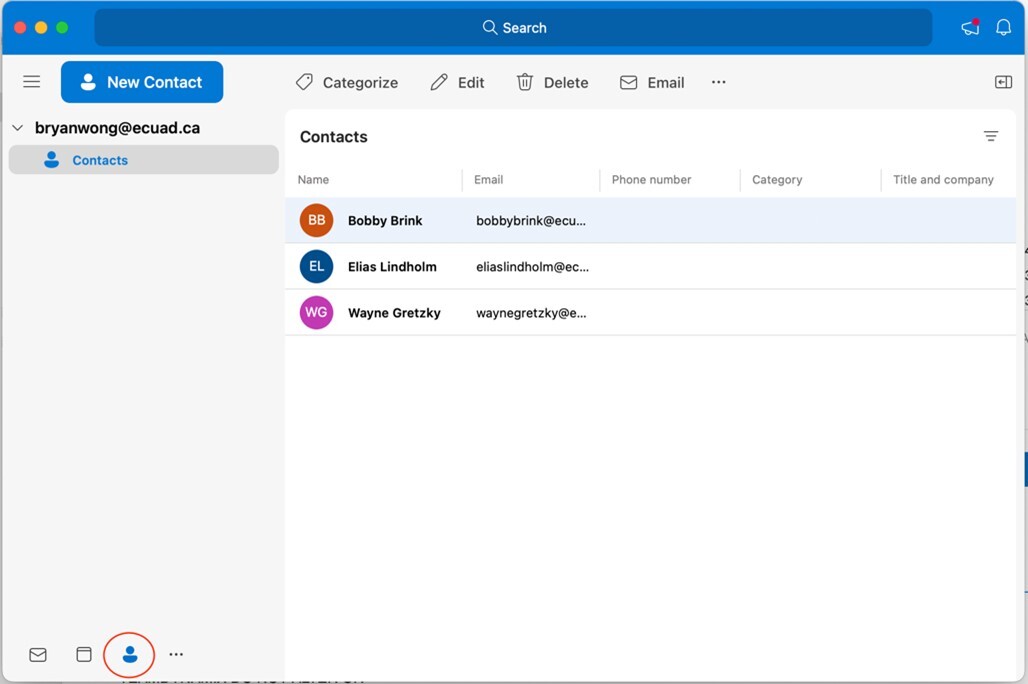
Task: Click the BB avatar circle
Action: coord(317,220)
